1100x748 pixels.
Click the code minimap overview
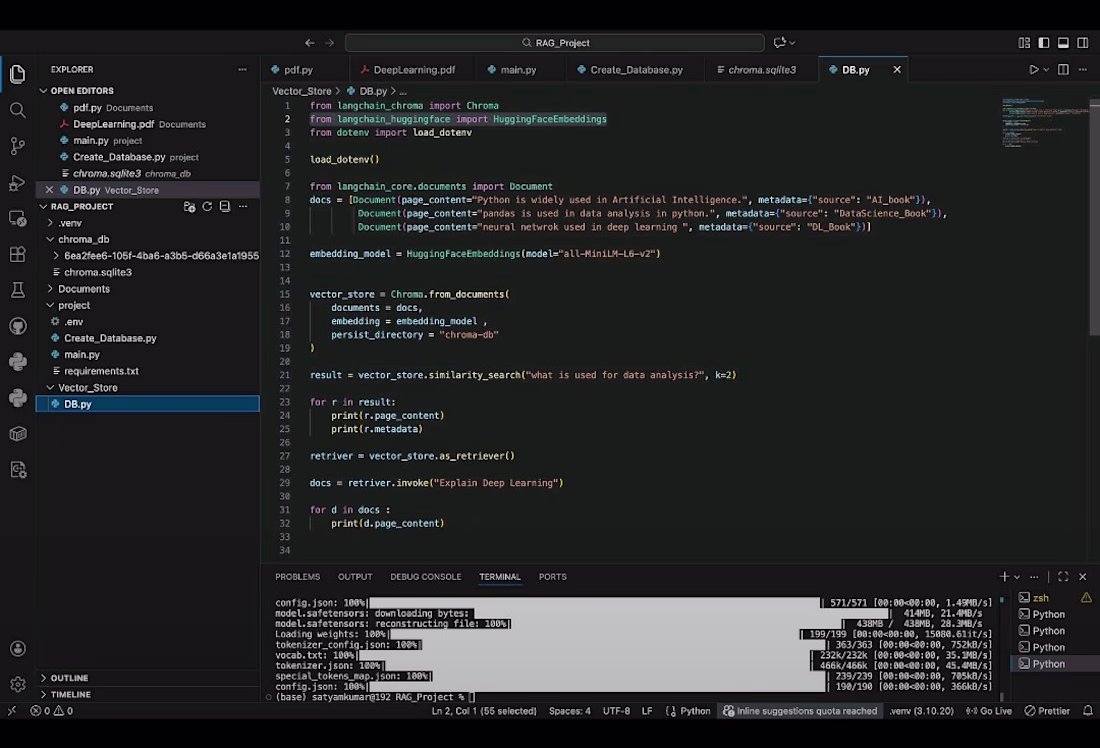pyautogui.click(x=1044, y=122)
